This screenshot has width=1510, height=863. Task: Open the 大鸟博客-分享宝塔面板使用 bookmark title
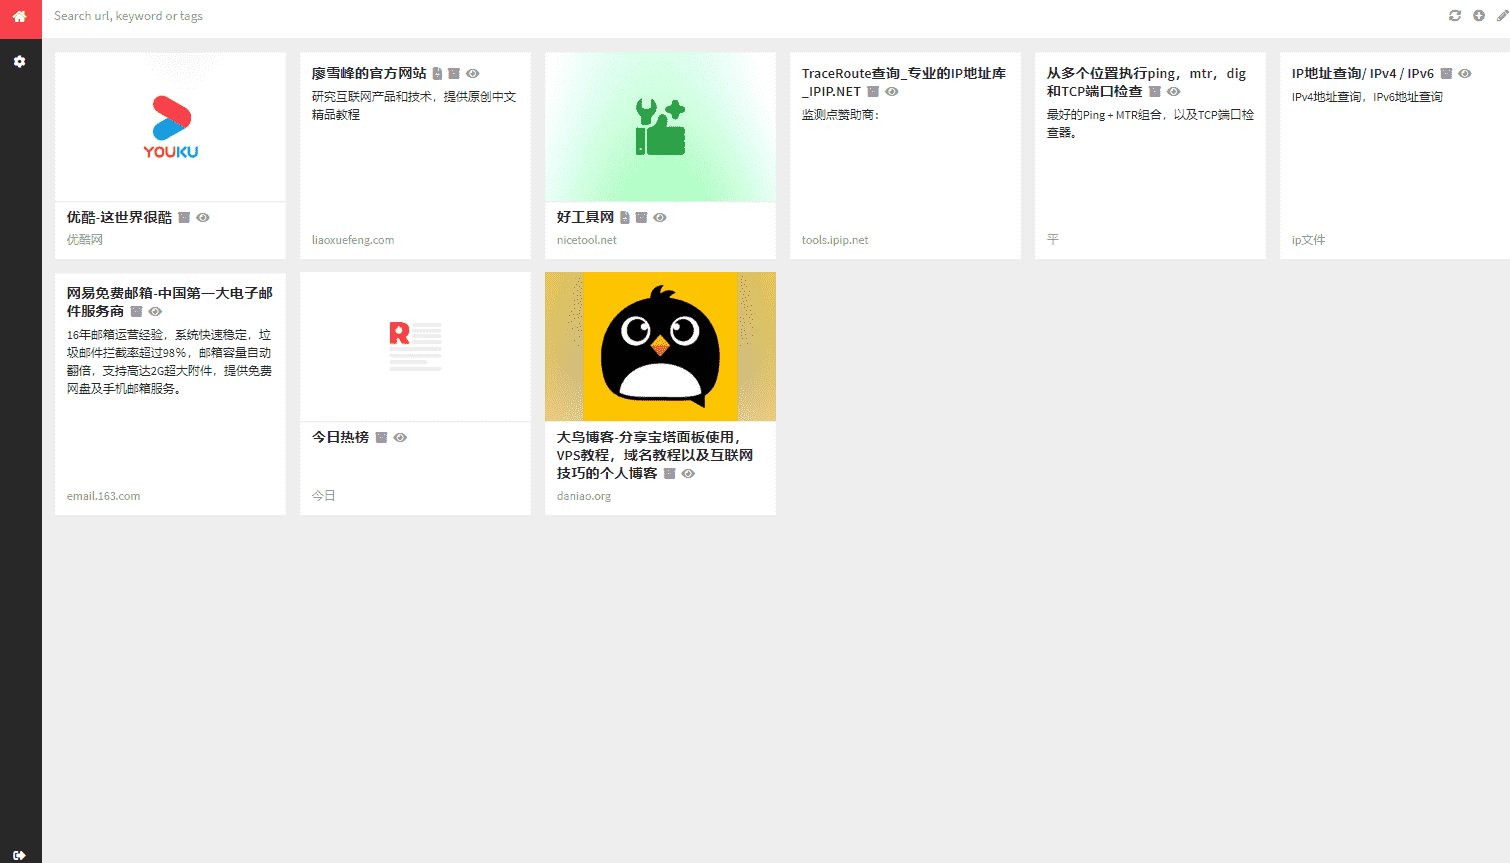[655, 455]
